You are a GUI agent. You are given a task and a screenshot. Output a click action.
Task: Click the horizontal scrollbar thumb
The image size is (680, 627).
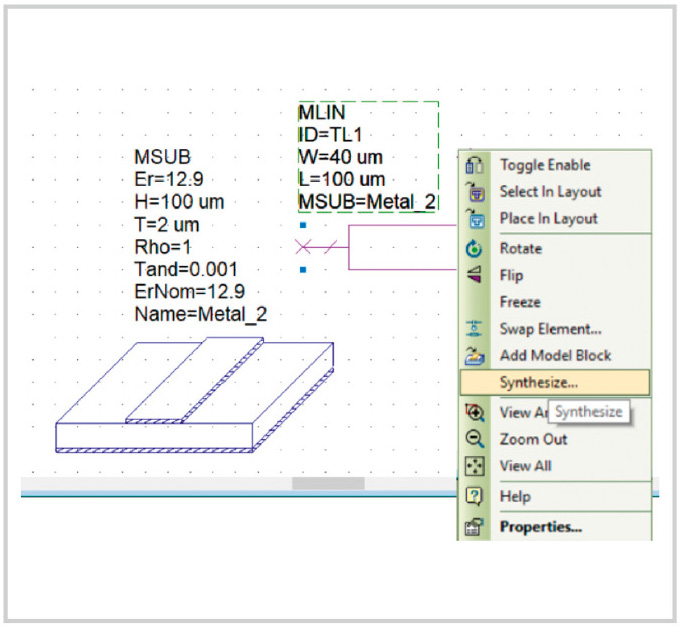pos(328,484)
